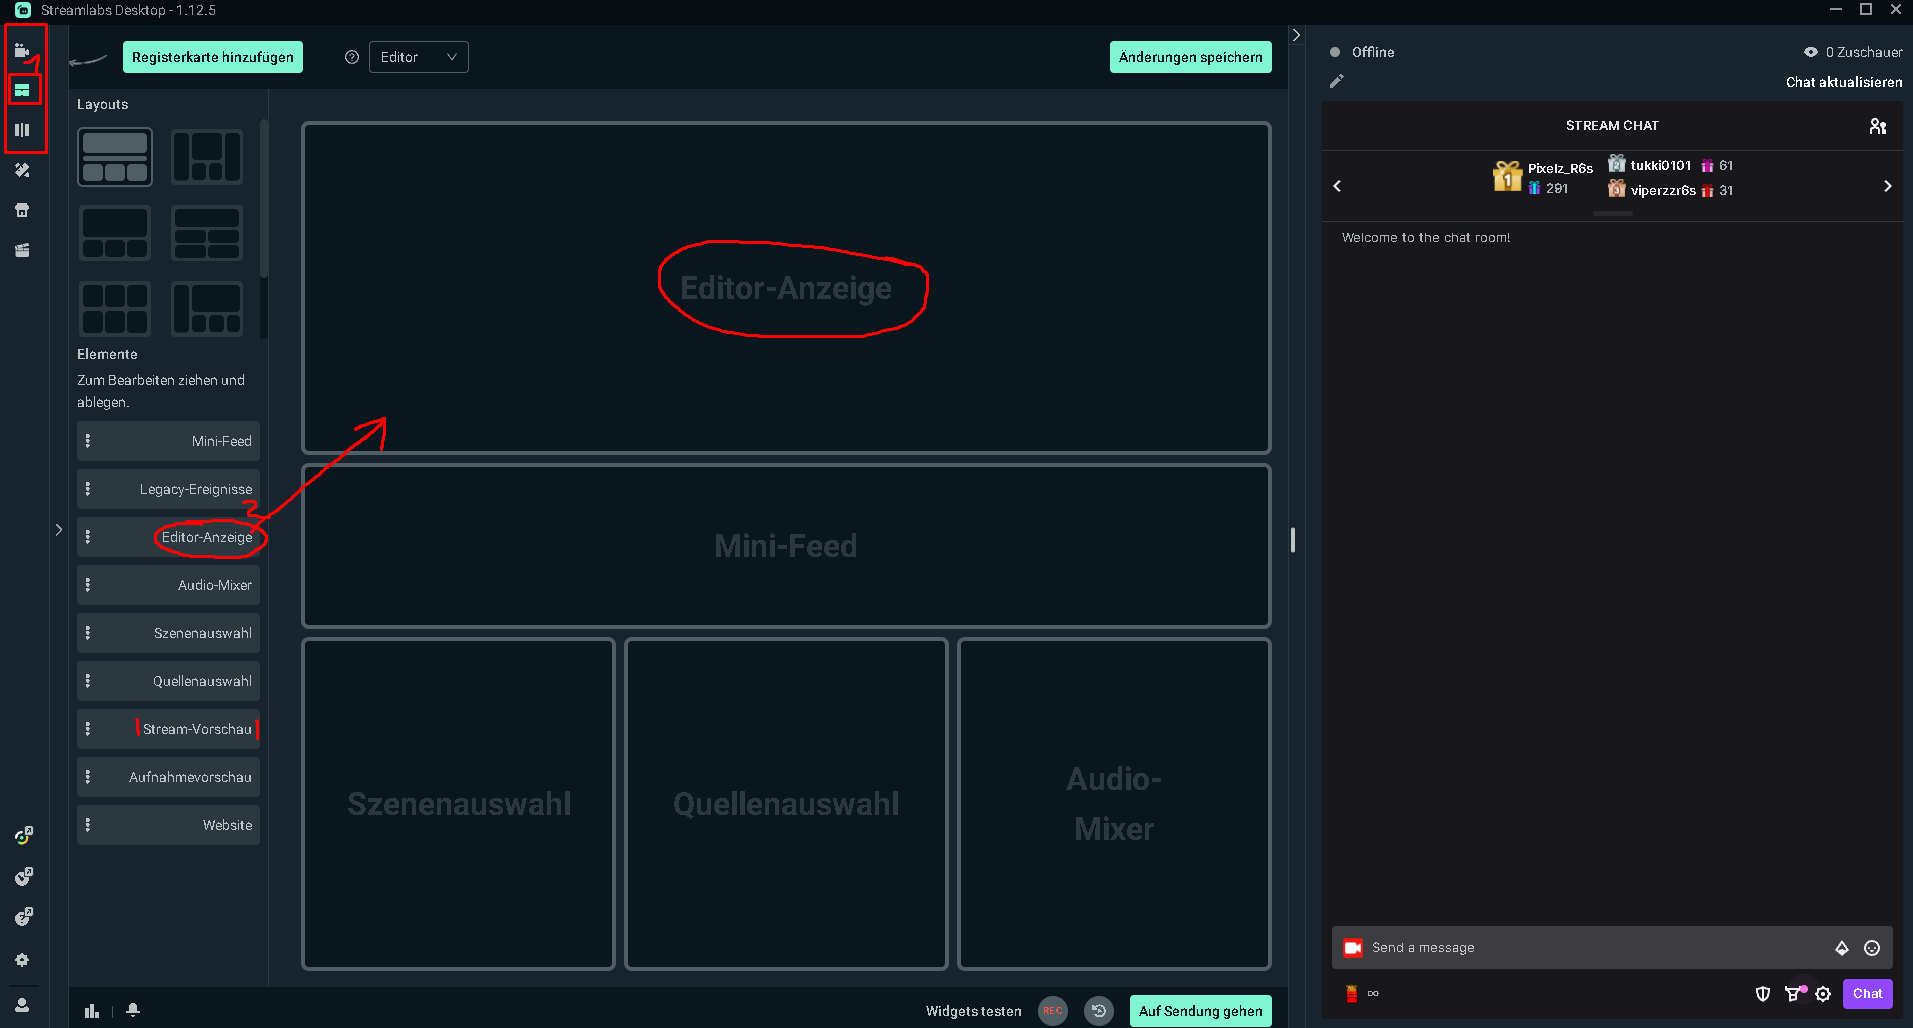Select the second layout with side columns
This screenshot has height=1028, width=1913.
point(207,157)
